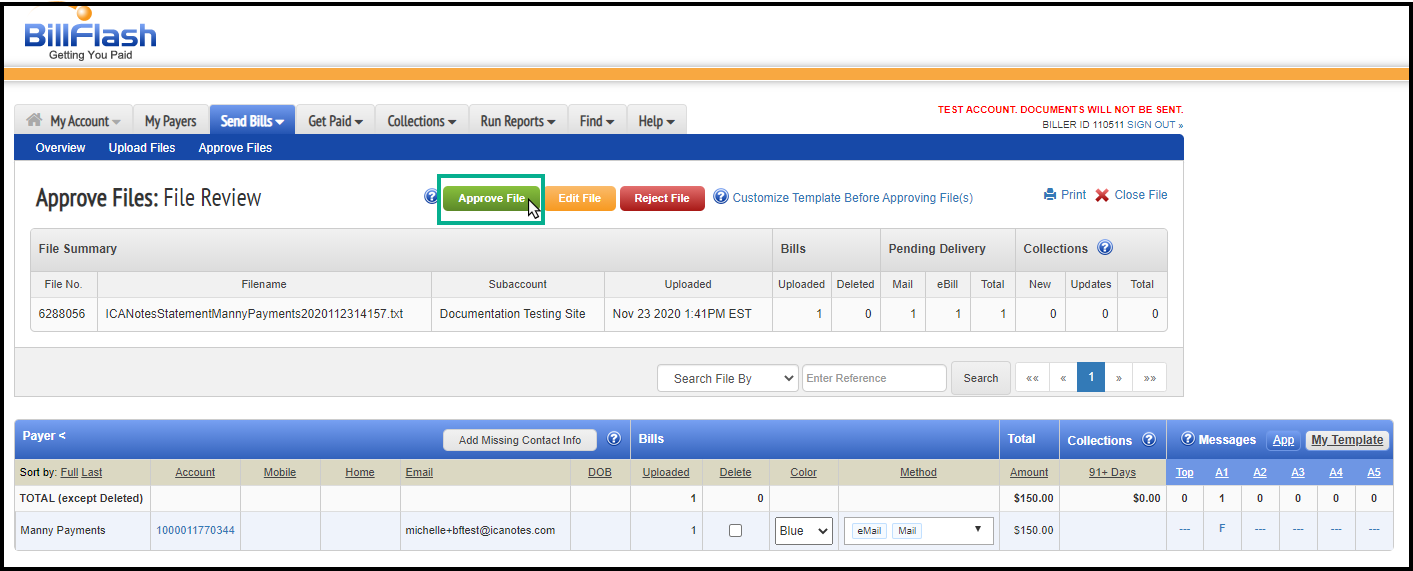The height and width of the screenshot is (571, 1413).
Task: Click help icon beside Customize Template link
Action: point(720,197)
